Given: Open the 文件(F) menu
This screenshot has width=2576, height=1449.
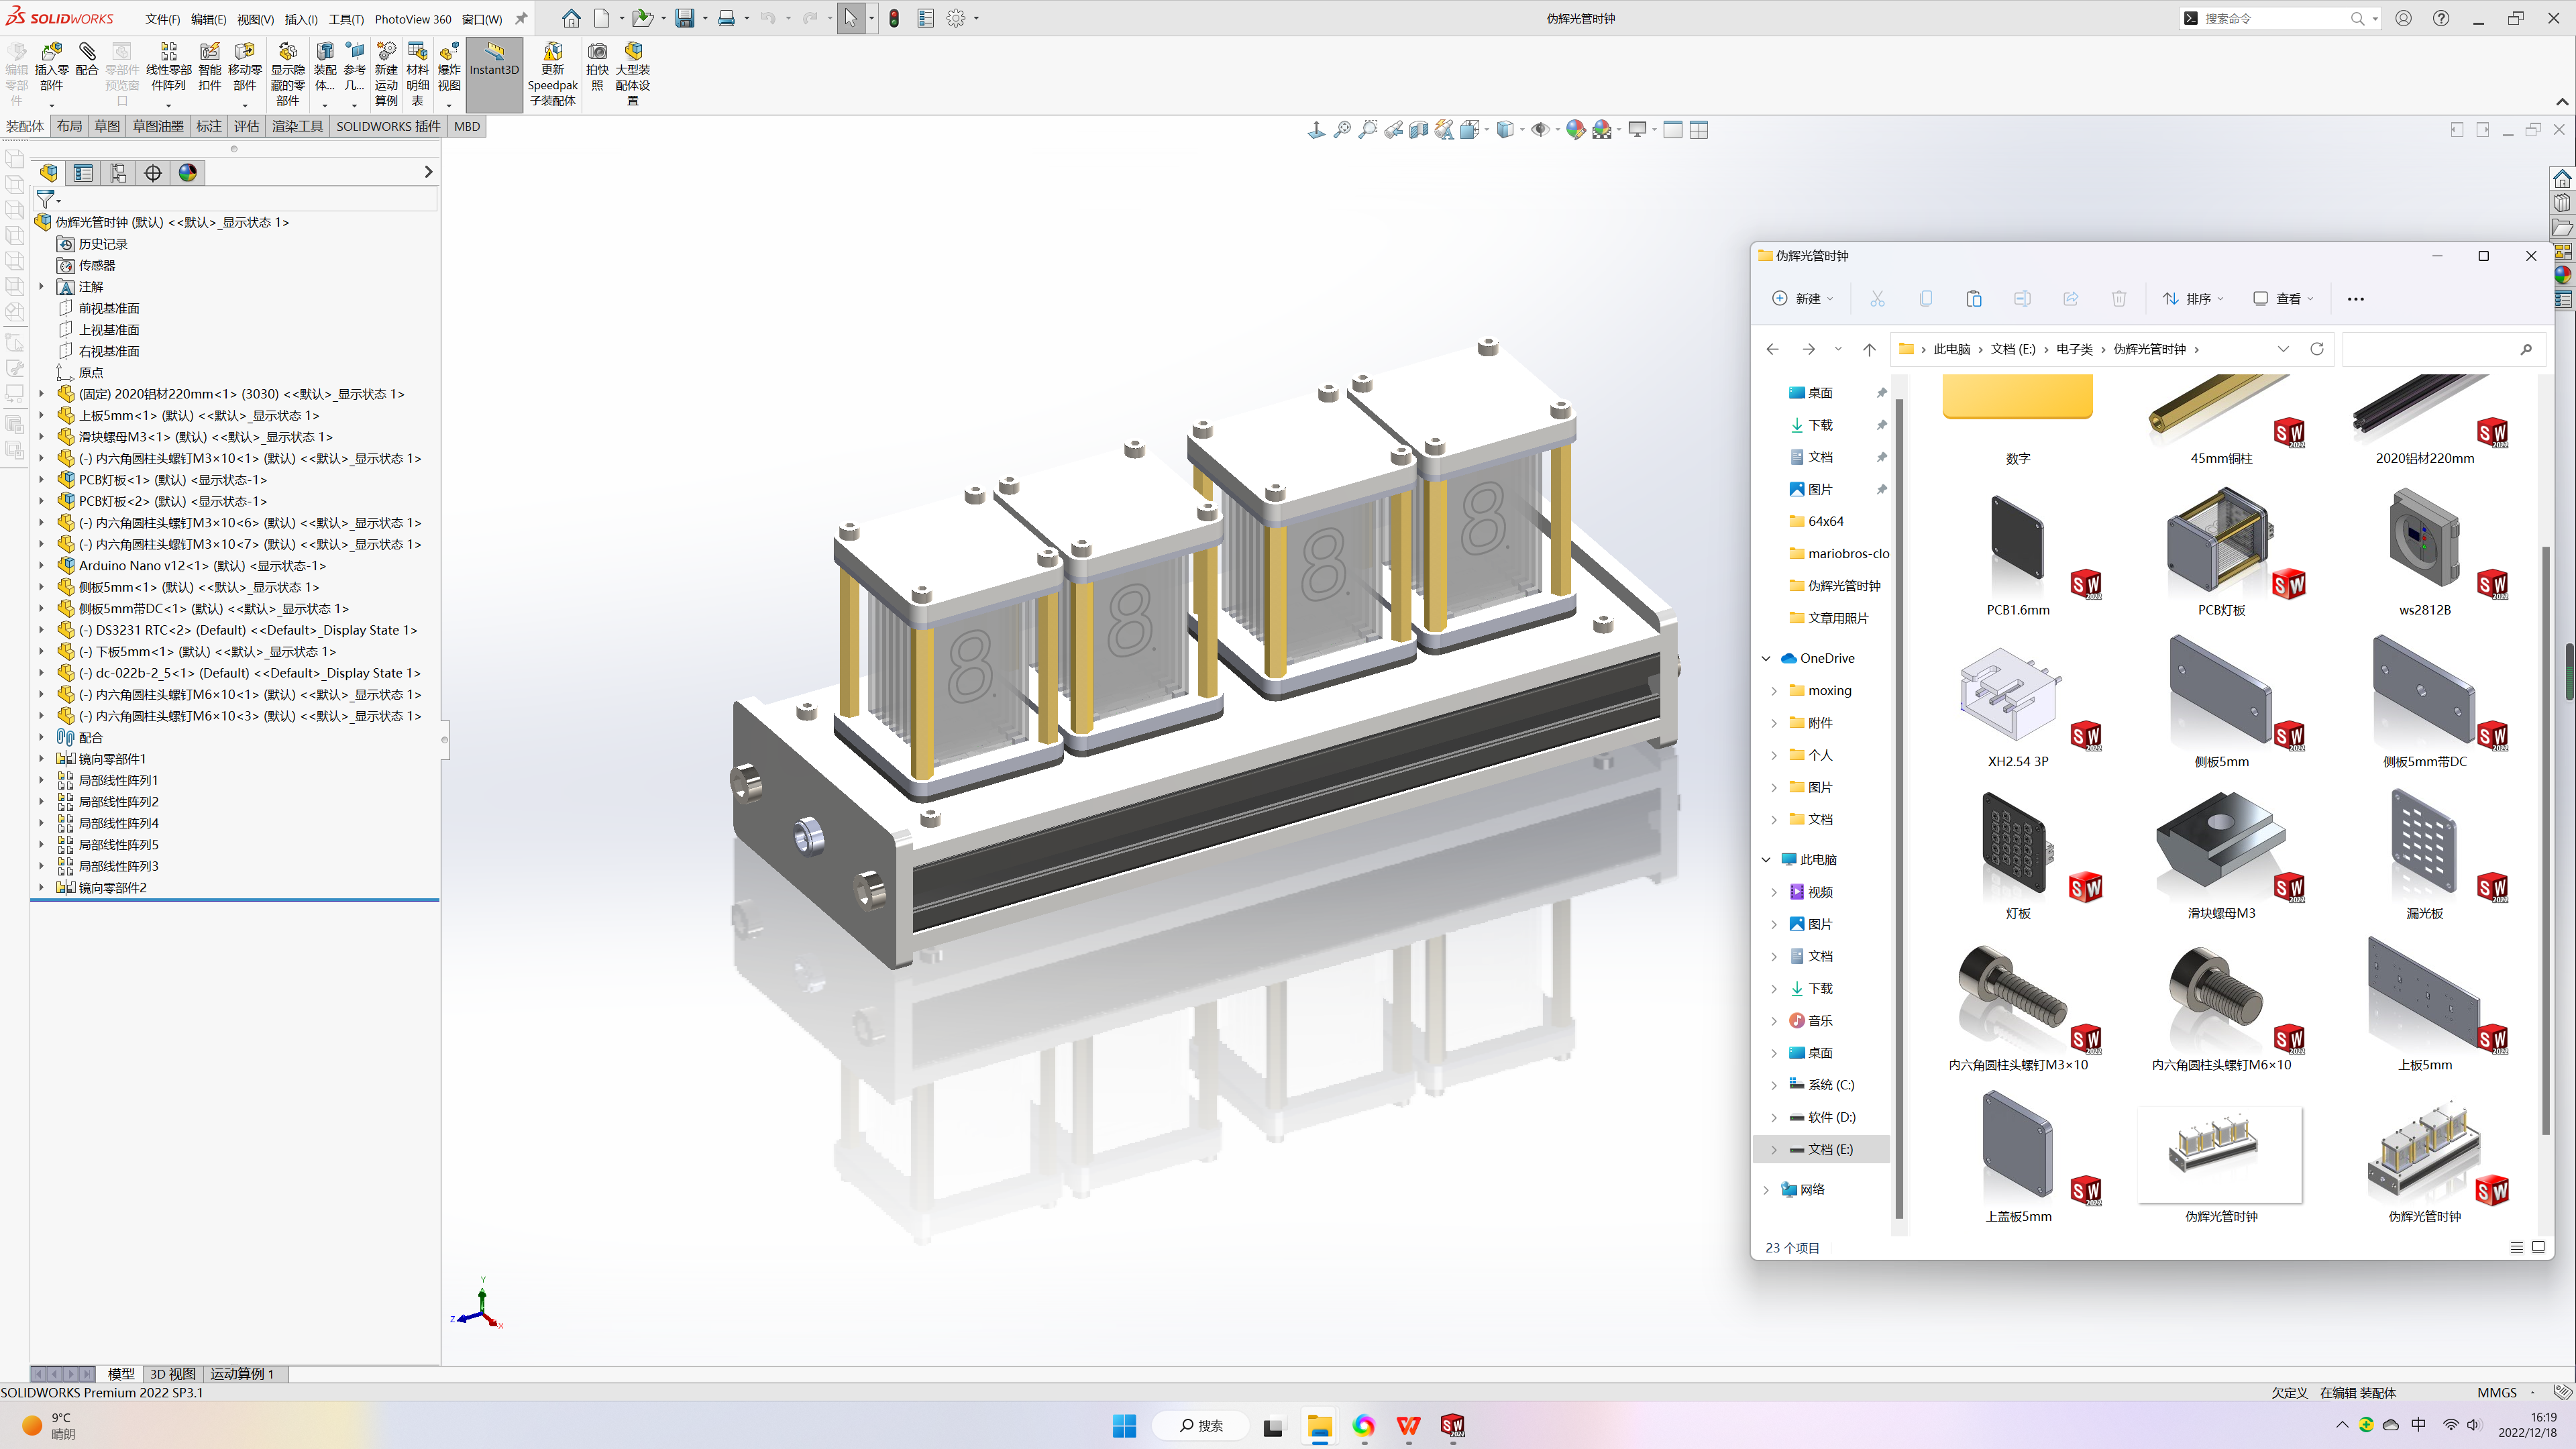Looking at the screenshot, I should tap(163, 19).
